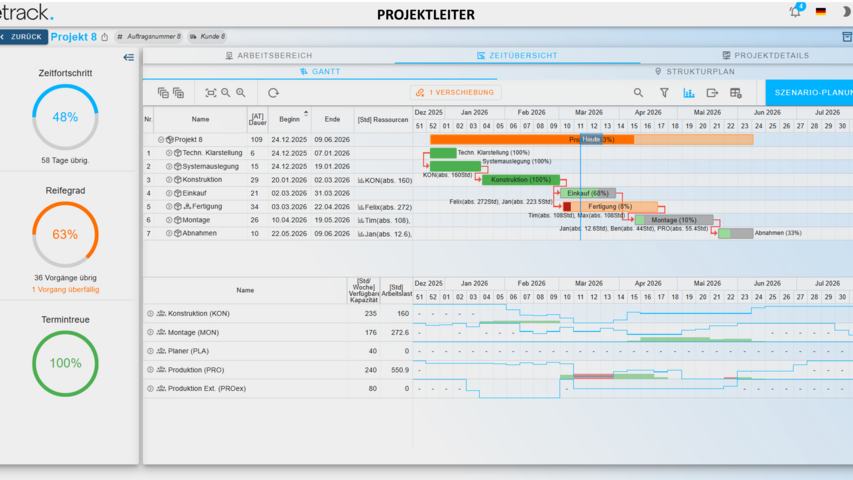Image resolution: width=853 pixels, height=480 pixels.
Task: Collapse the Projekt 8 tree row
Action: [161, 140]
